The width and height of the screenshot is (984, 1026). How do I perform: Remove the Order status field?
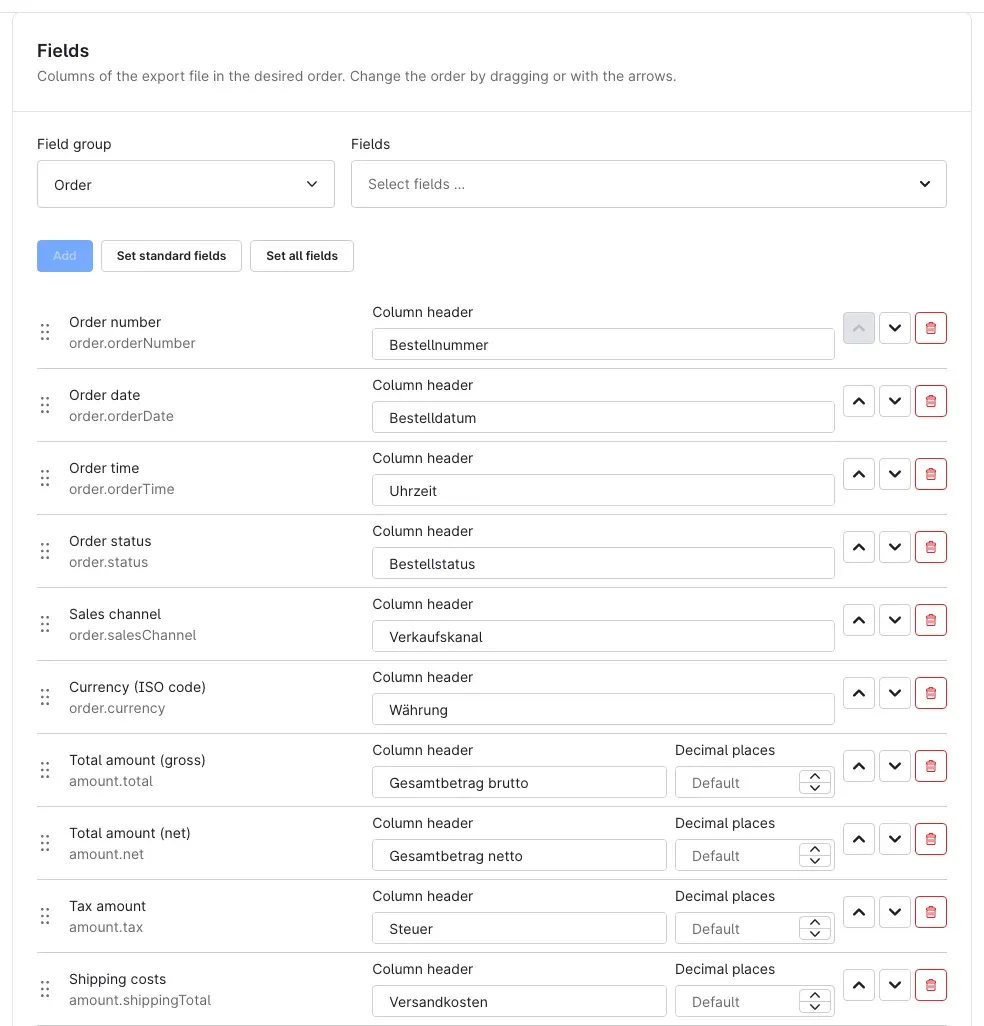[930, 547]
